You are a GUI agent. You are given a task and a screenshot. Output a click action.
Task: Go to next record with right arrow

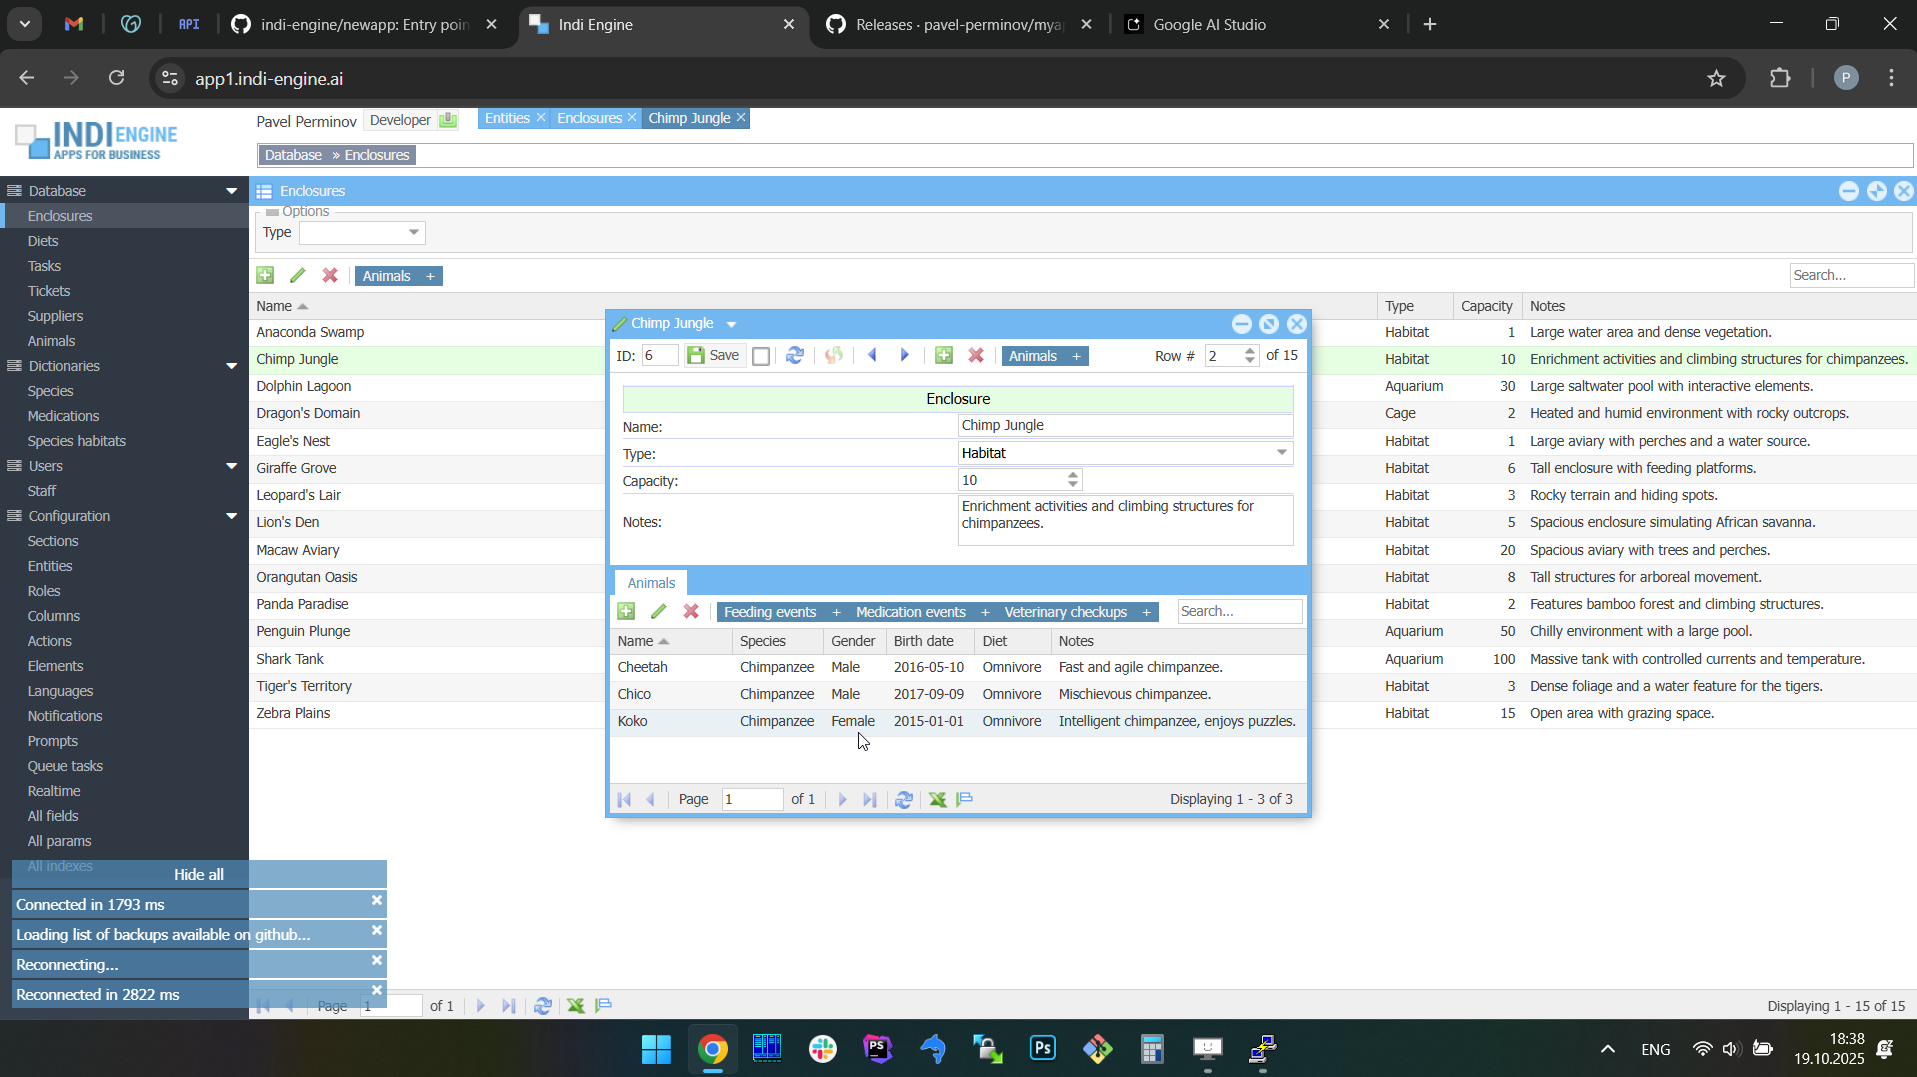[905, 356]
